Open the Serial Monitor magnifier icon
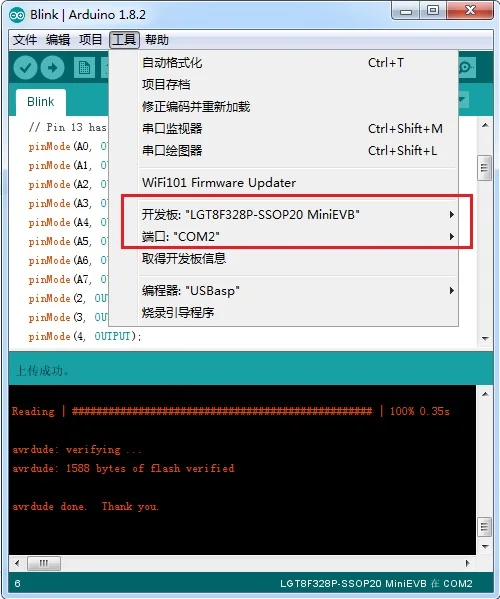The image size is (500, 599). pyautogui.click(x=467, y=68)
